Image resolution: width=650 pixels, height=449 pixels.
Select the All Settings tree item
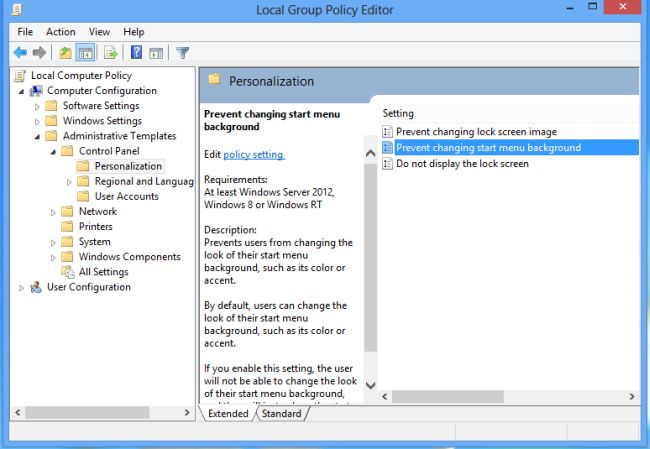(104, 272)
